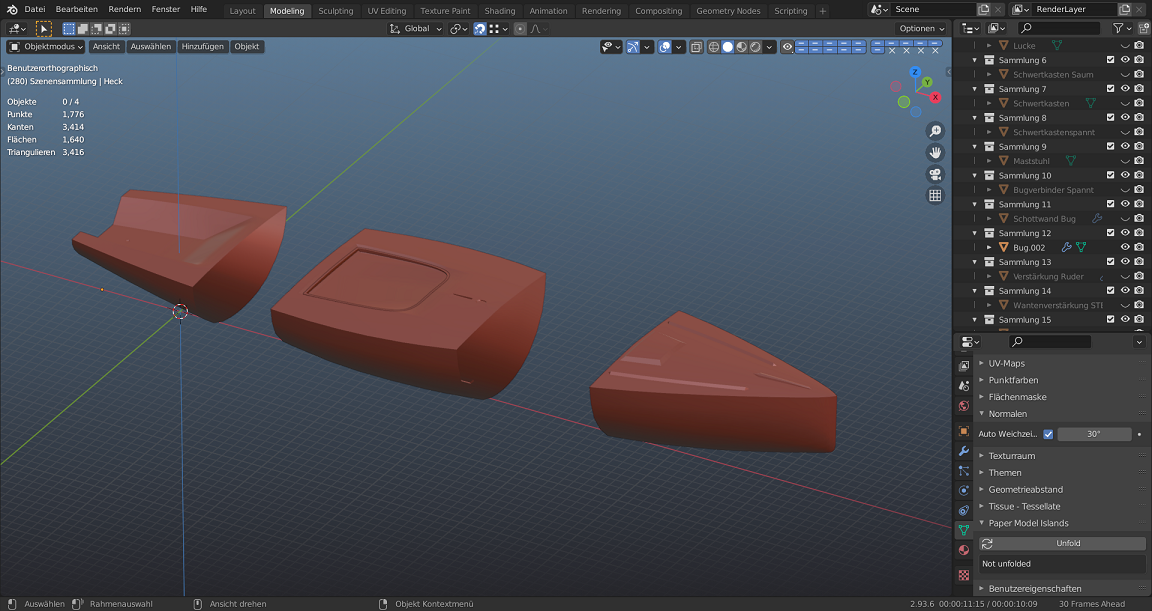Switch to material preview shading
The image size is (1152, 611).
pos(741,47)
